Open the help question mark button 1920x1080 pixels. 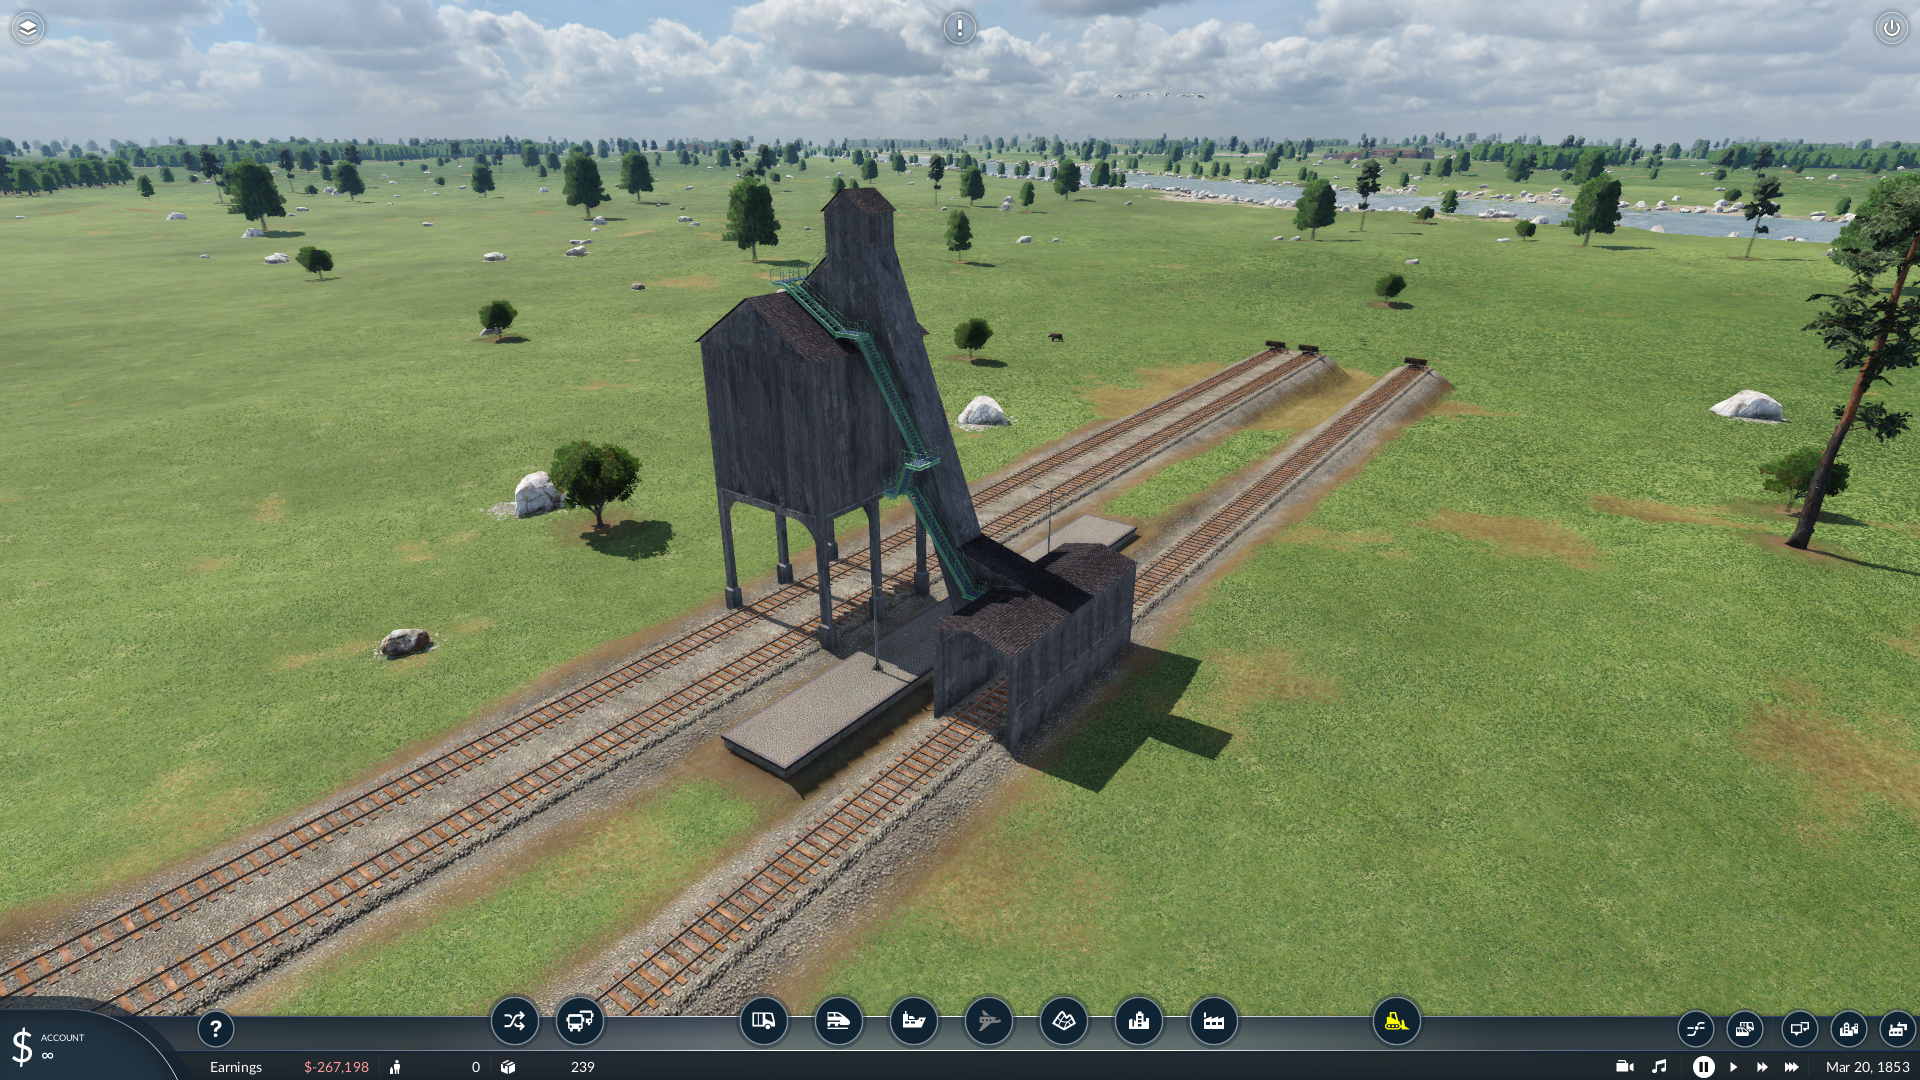pyautogui.click(x=215, y=1029)
